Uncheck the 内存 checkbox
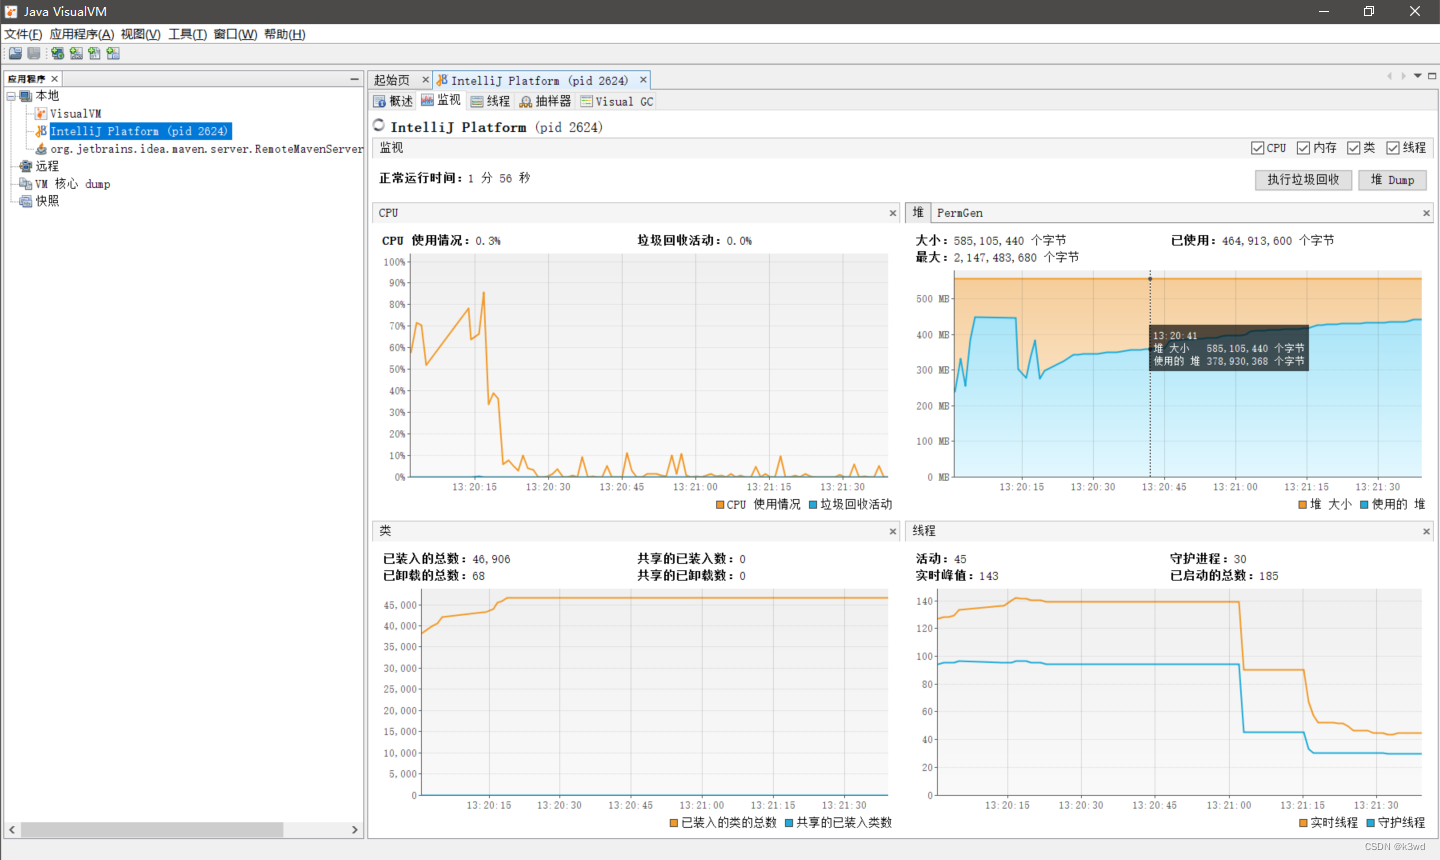This screenshot has width=1440, height=860. (1303, 148)
